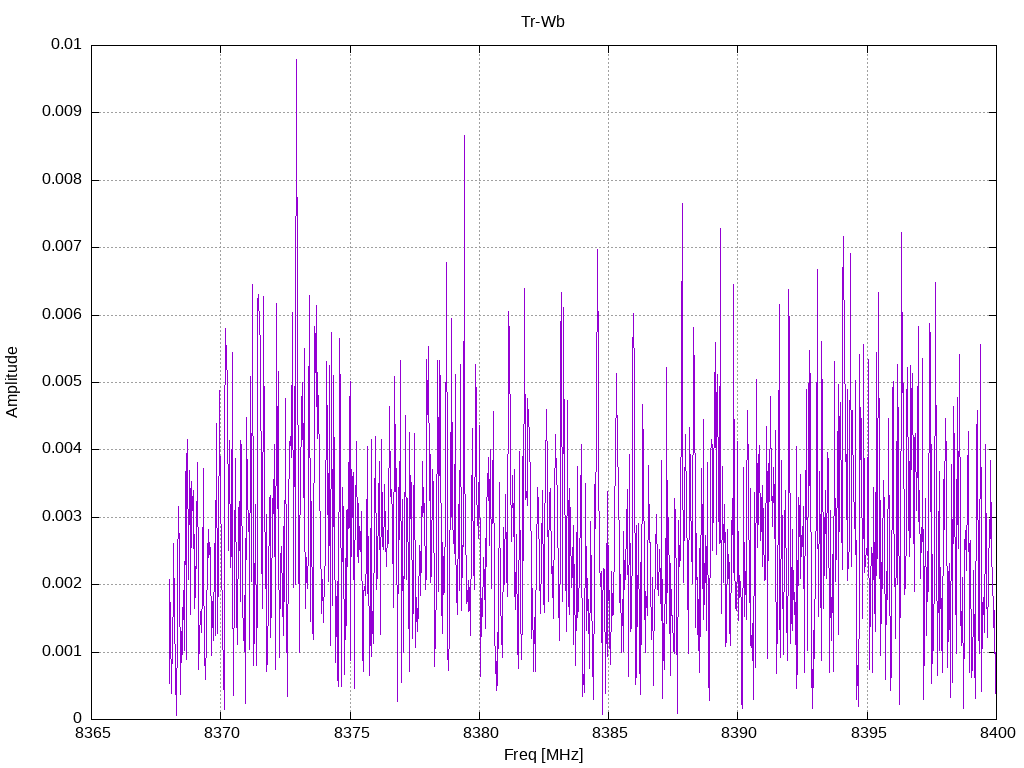Click the x-axis tick label 8365

point(92,733)
